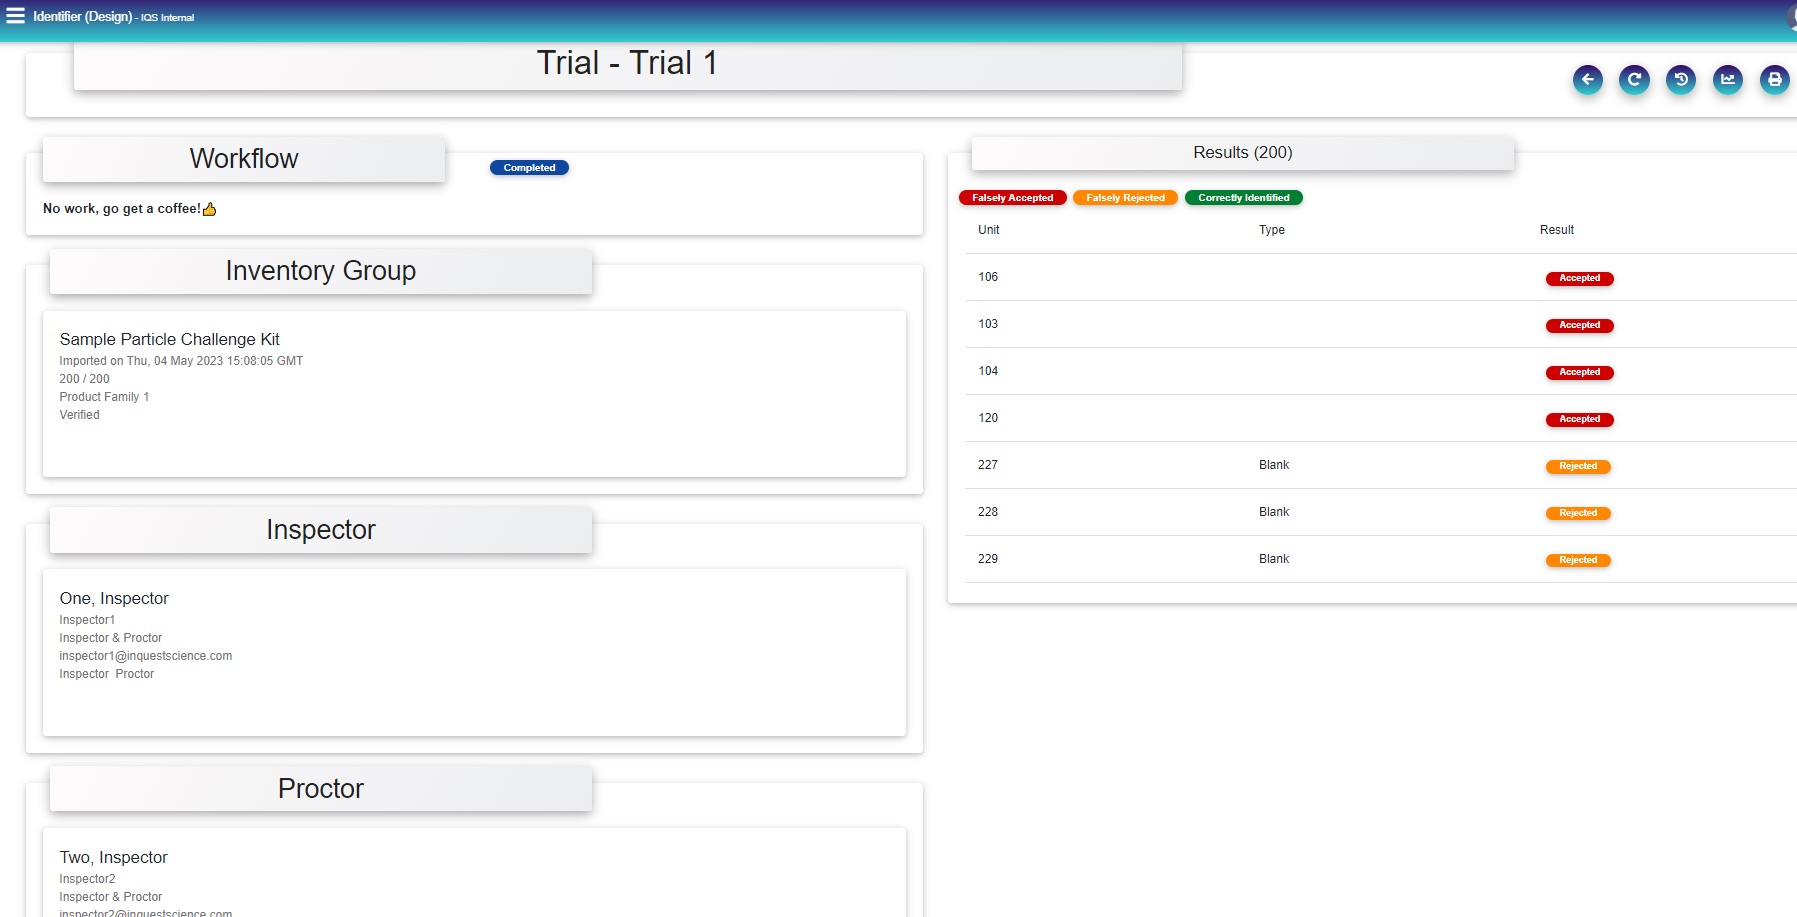
Task: Click the back arrow button
Action: point(1587,80)
